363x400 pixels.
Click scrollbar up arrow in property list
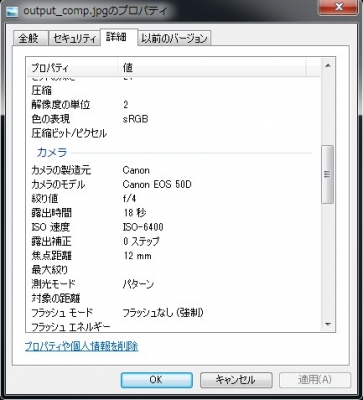pyautogui.click(x=327, y=66)
